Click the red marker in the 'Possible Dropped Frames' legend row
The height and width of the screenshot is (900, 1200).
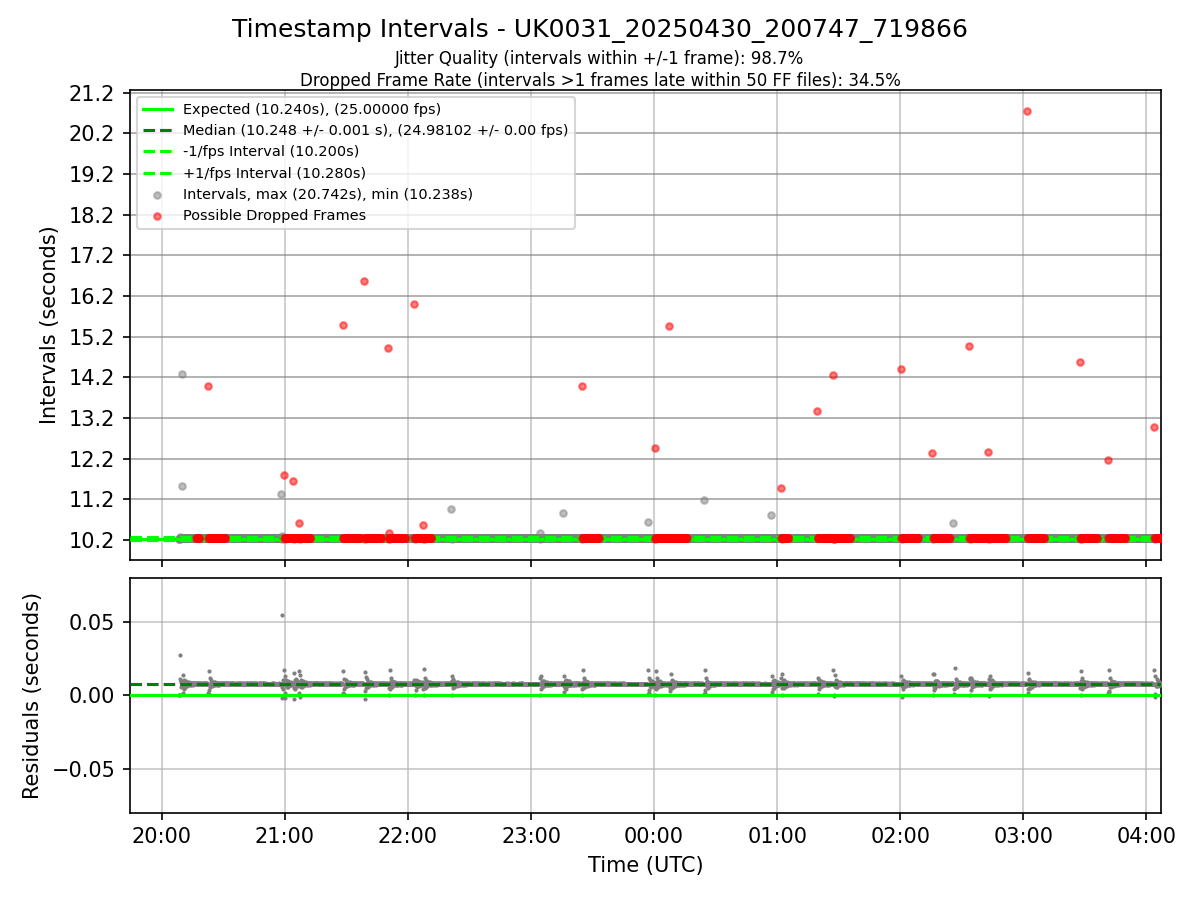coord(157,216)
